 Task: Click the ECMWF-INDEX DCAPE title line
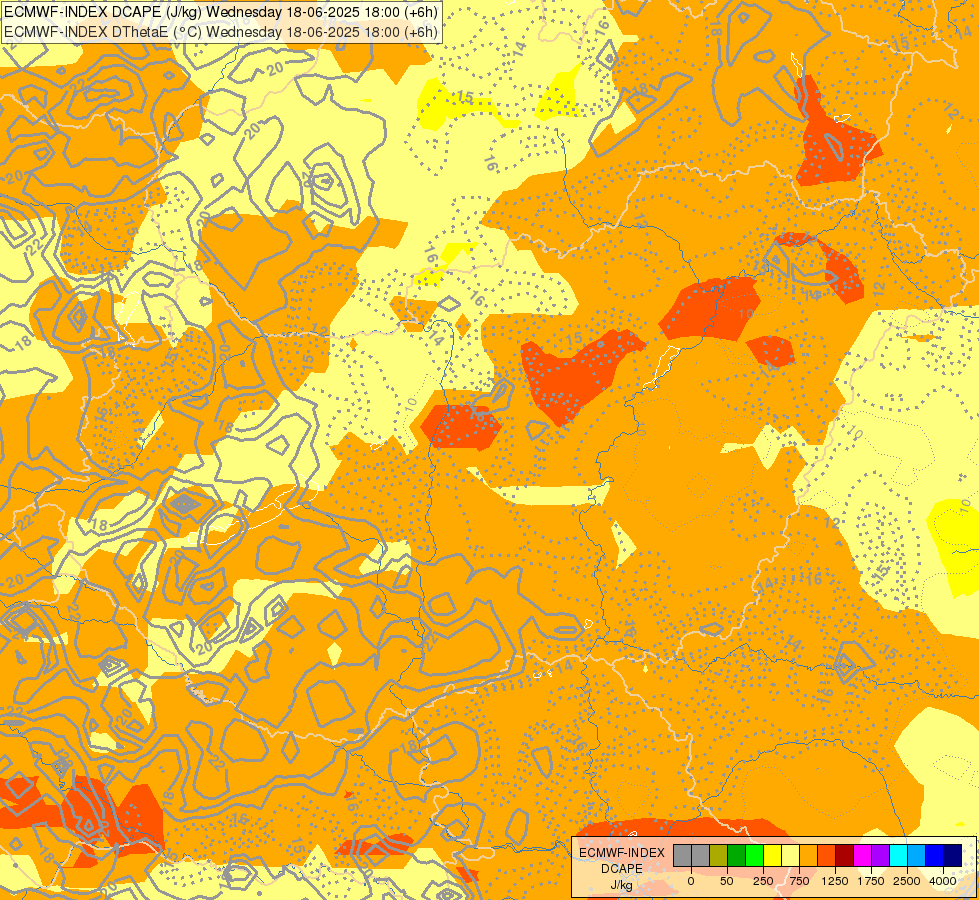click(221, 12)
